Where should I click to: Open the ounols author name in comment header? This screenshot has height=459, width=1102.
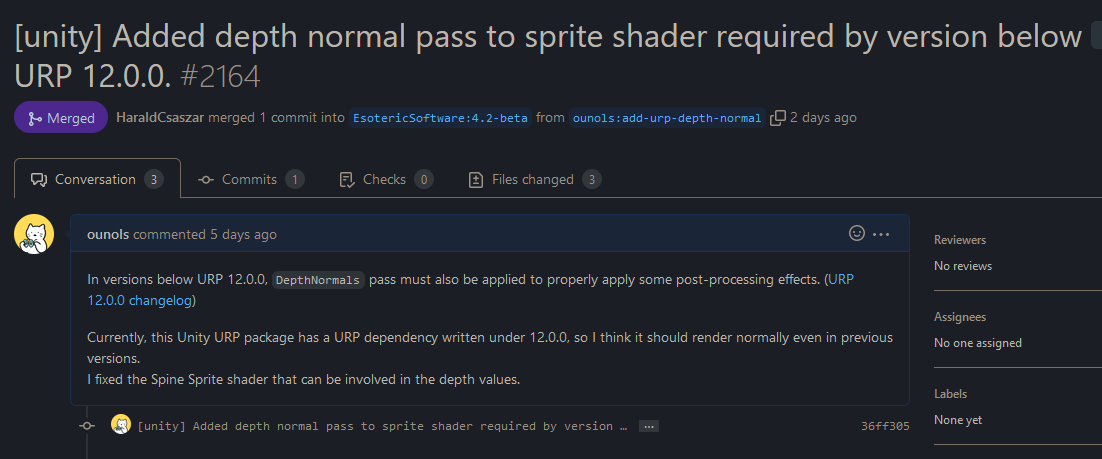[x=108, y=234]
